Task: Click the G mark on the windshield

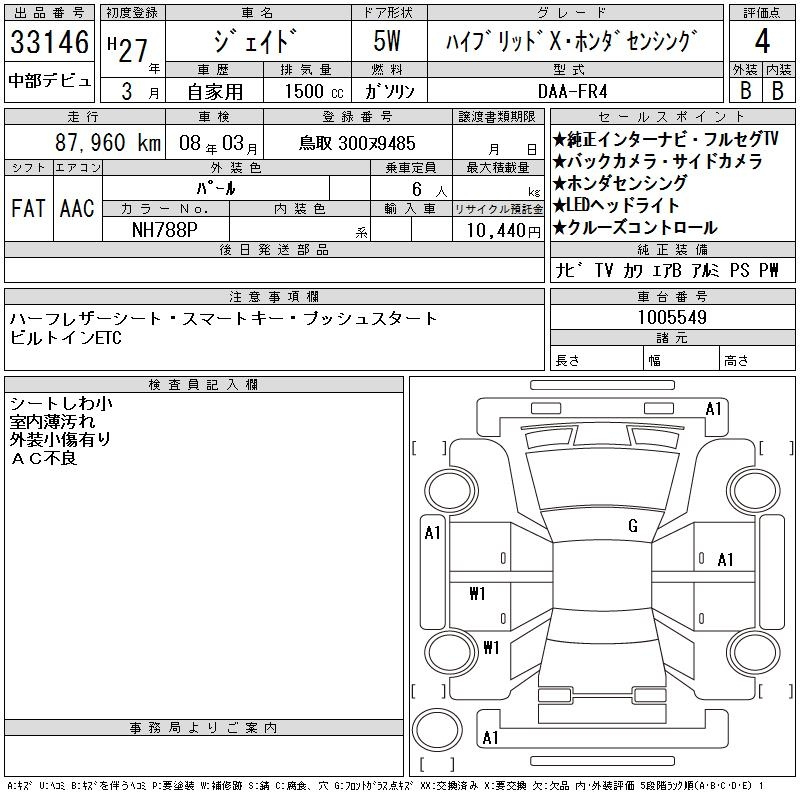Action: (633, 526)
